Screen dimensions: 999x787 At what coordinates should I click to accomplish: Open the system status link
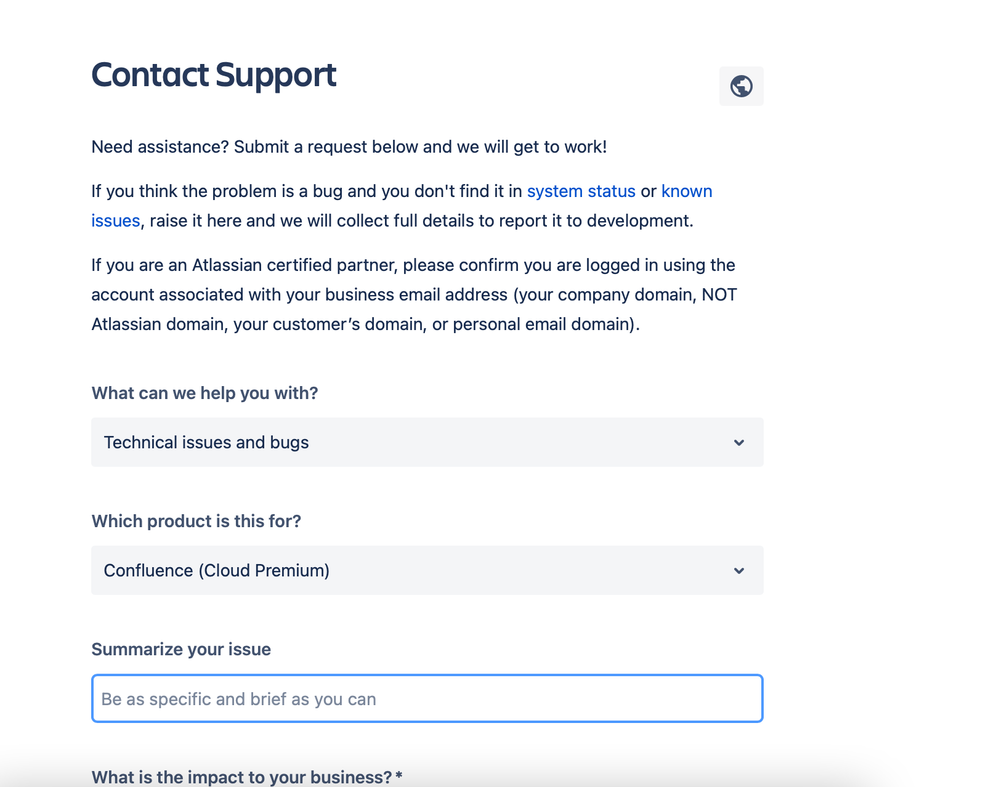[581, 191]
